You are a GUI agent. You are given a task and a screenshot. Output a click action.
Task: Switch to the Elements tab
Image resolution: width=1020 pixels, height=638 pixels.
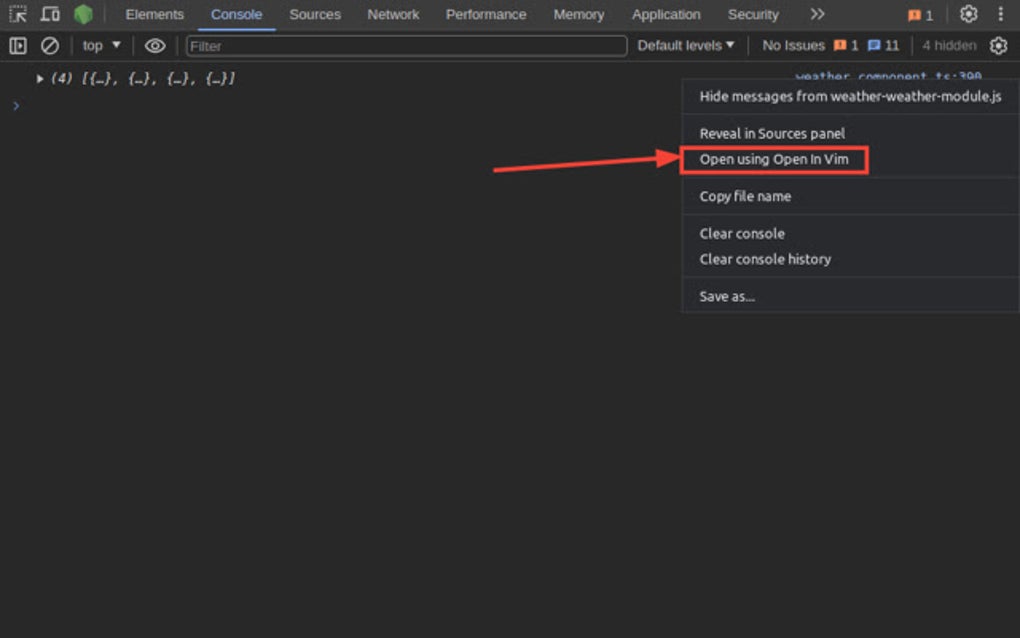point(154,14)
